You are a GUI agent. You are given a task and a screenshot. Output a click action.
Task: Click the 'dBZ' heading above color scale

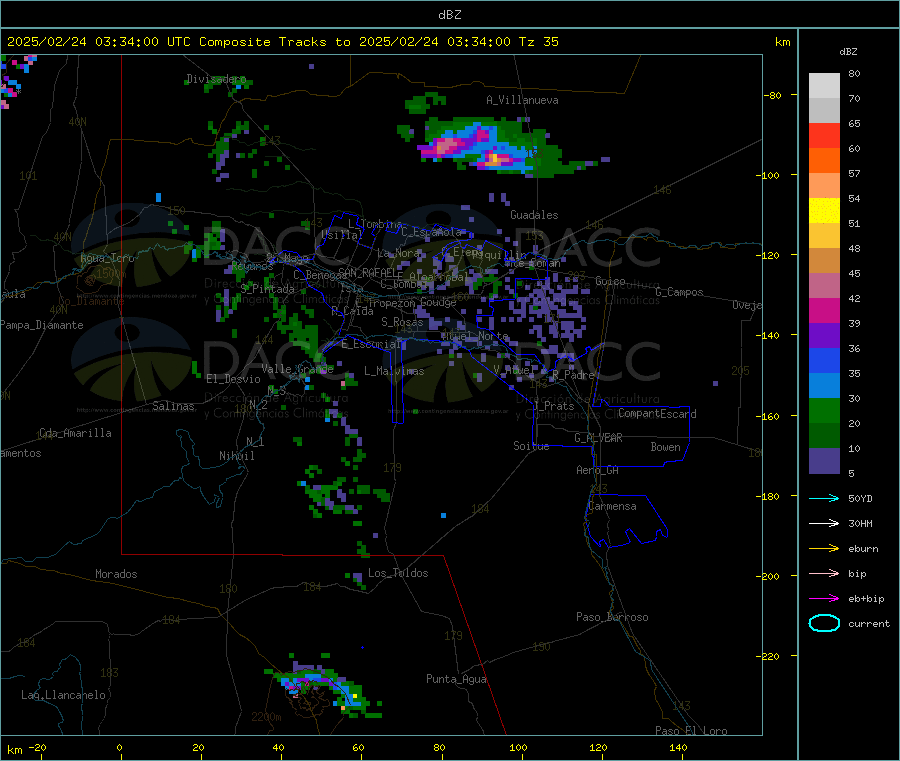coord(848,52)
